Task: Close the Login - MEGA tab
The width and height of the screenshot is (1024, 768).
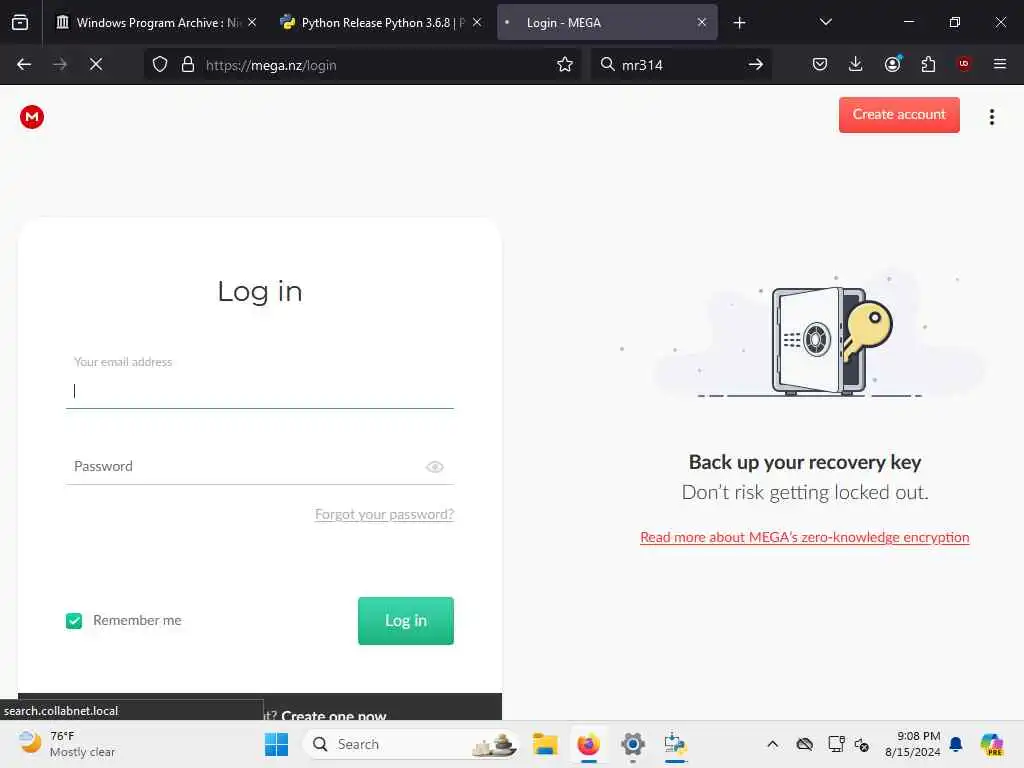Action: [x=701, y=22]
